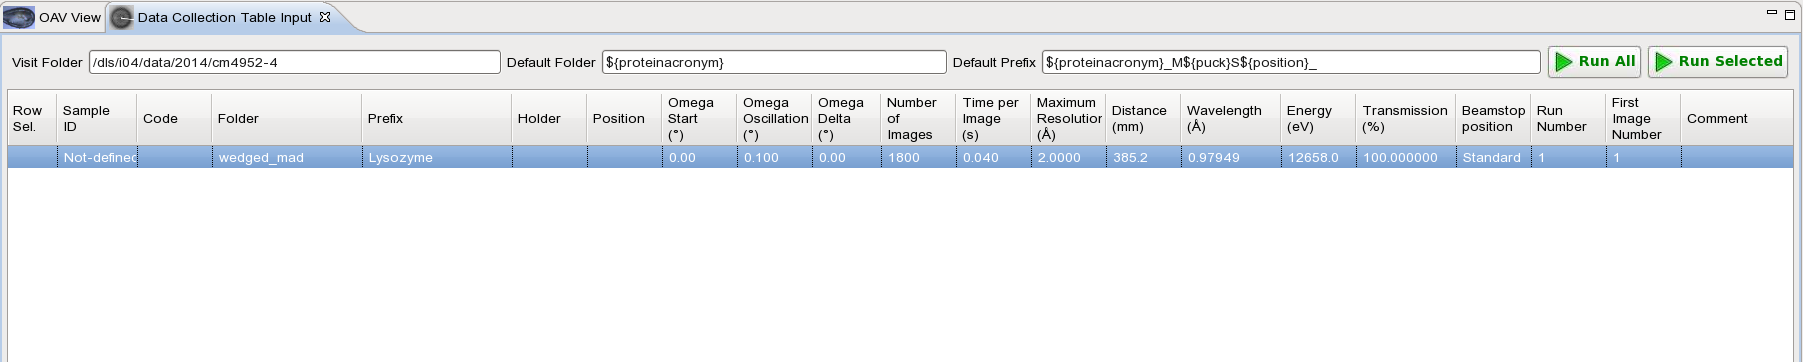This screenshot has height=362, width=1803.
Task: Click the Energy (eV) column header
Action: click(x=1318, y=118)
